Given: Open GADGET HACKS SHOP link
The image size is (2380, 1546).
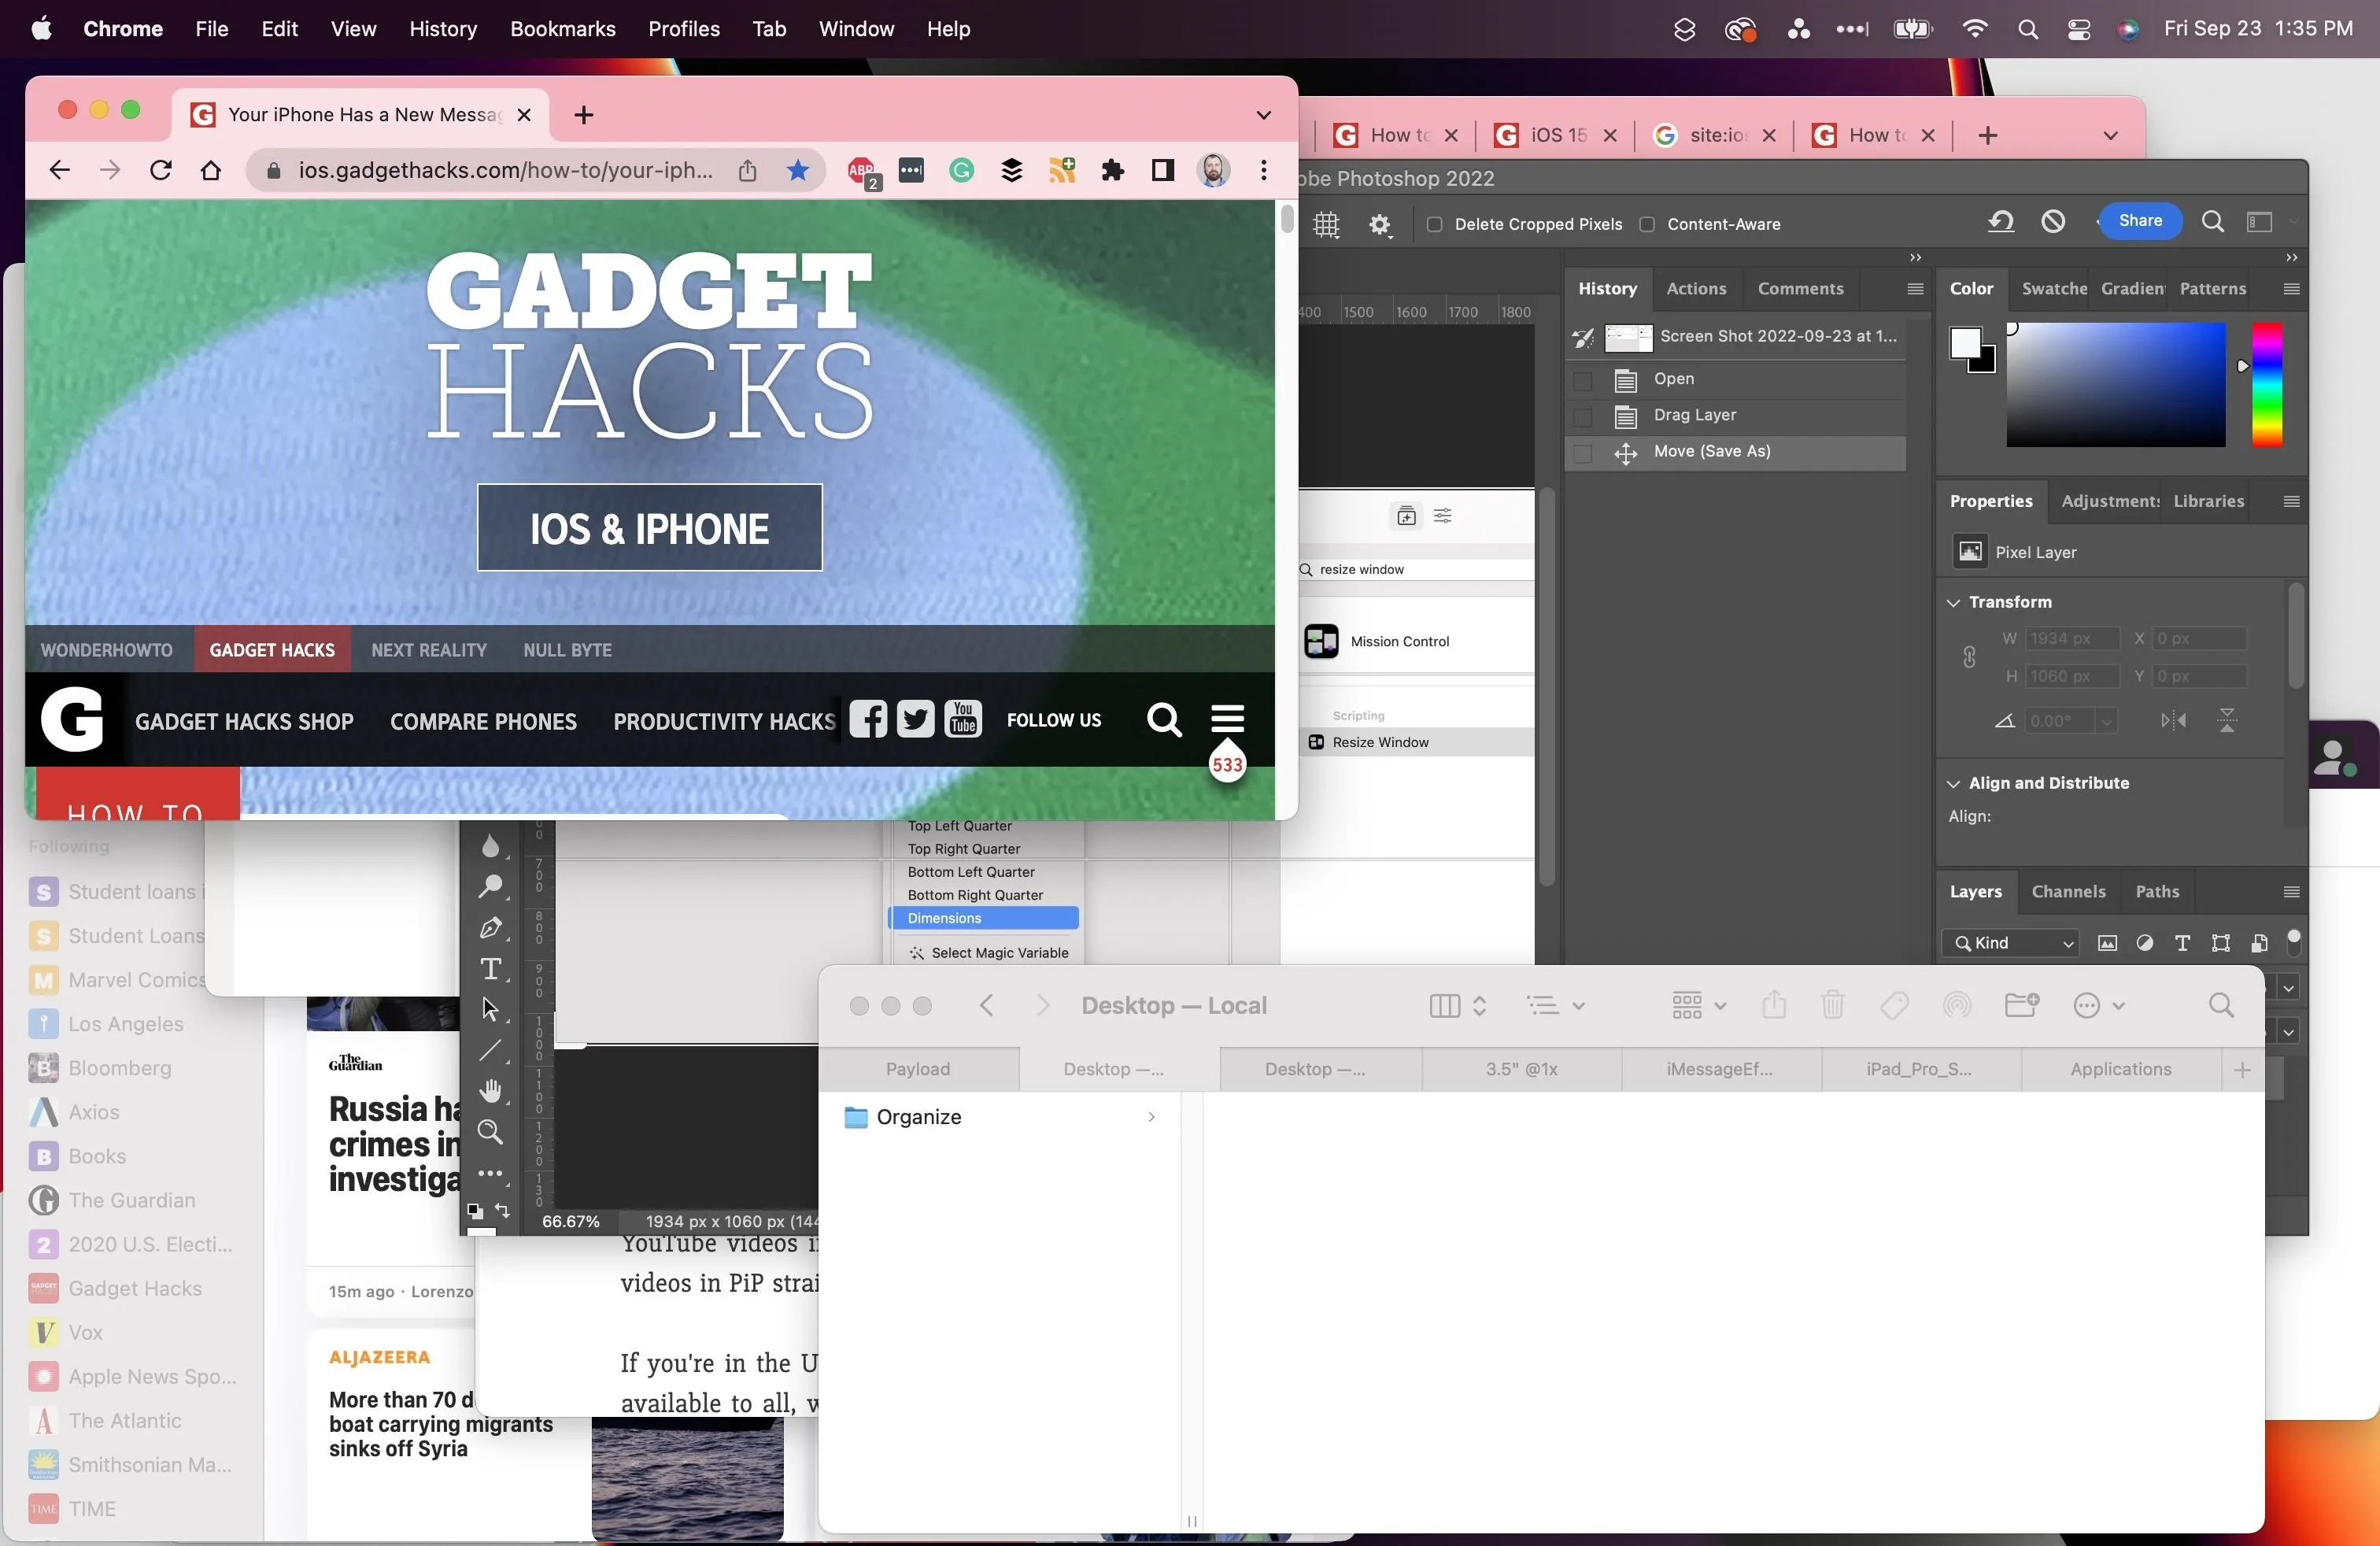Looking at the screenshot, I should coord(244,721).
